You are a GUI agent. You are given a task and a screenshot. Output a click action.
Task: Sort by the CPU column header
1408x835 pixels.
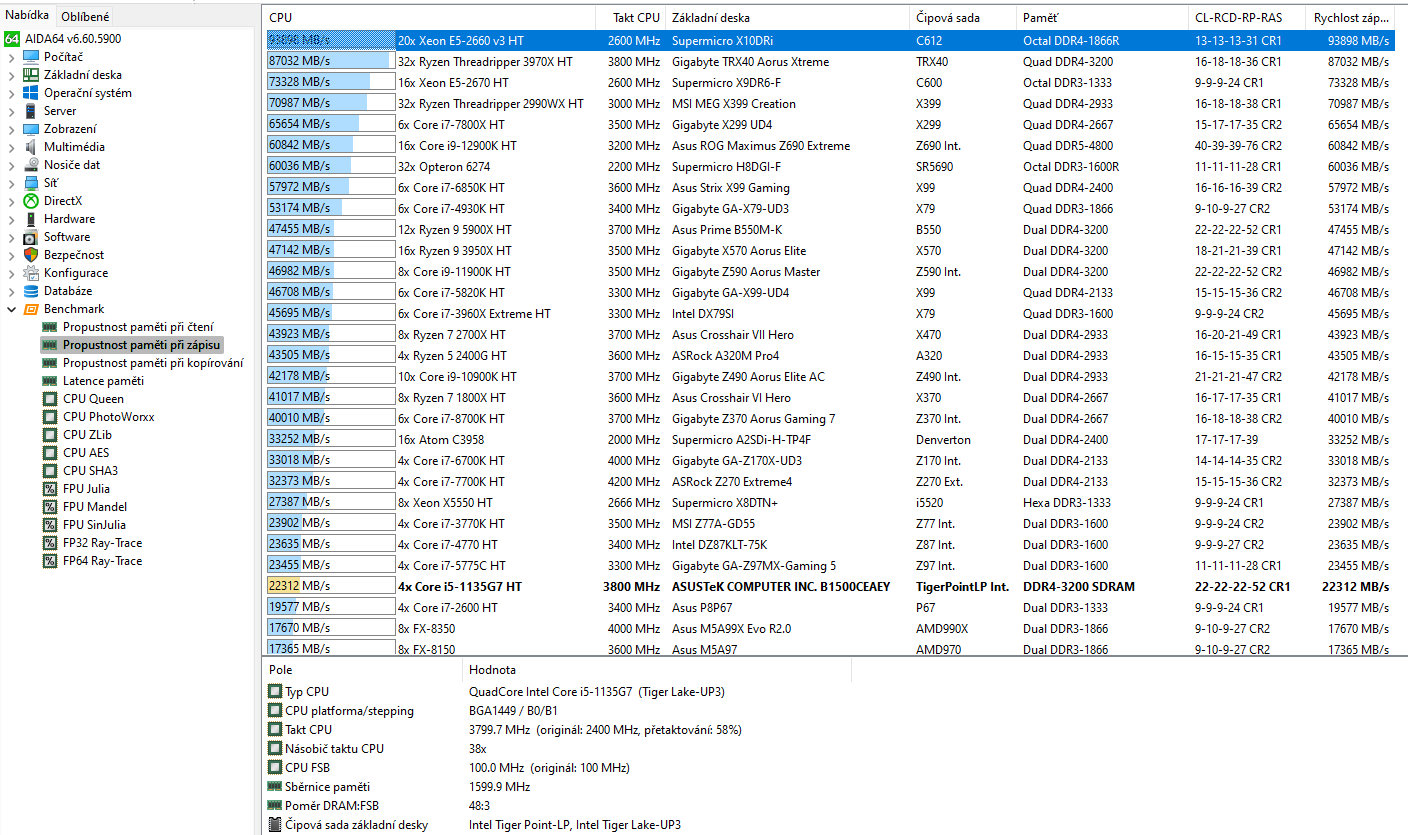click(430, 18)
